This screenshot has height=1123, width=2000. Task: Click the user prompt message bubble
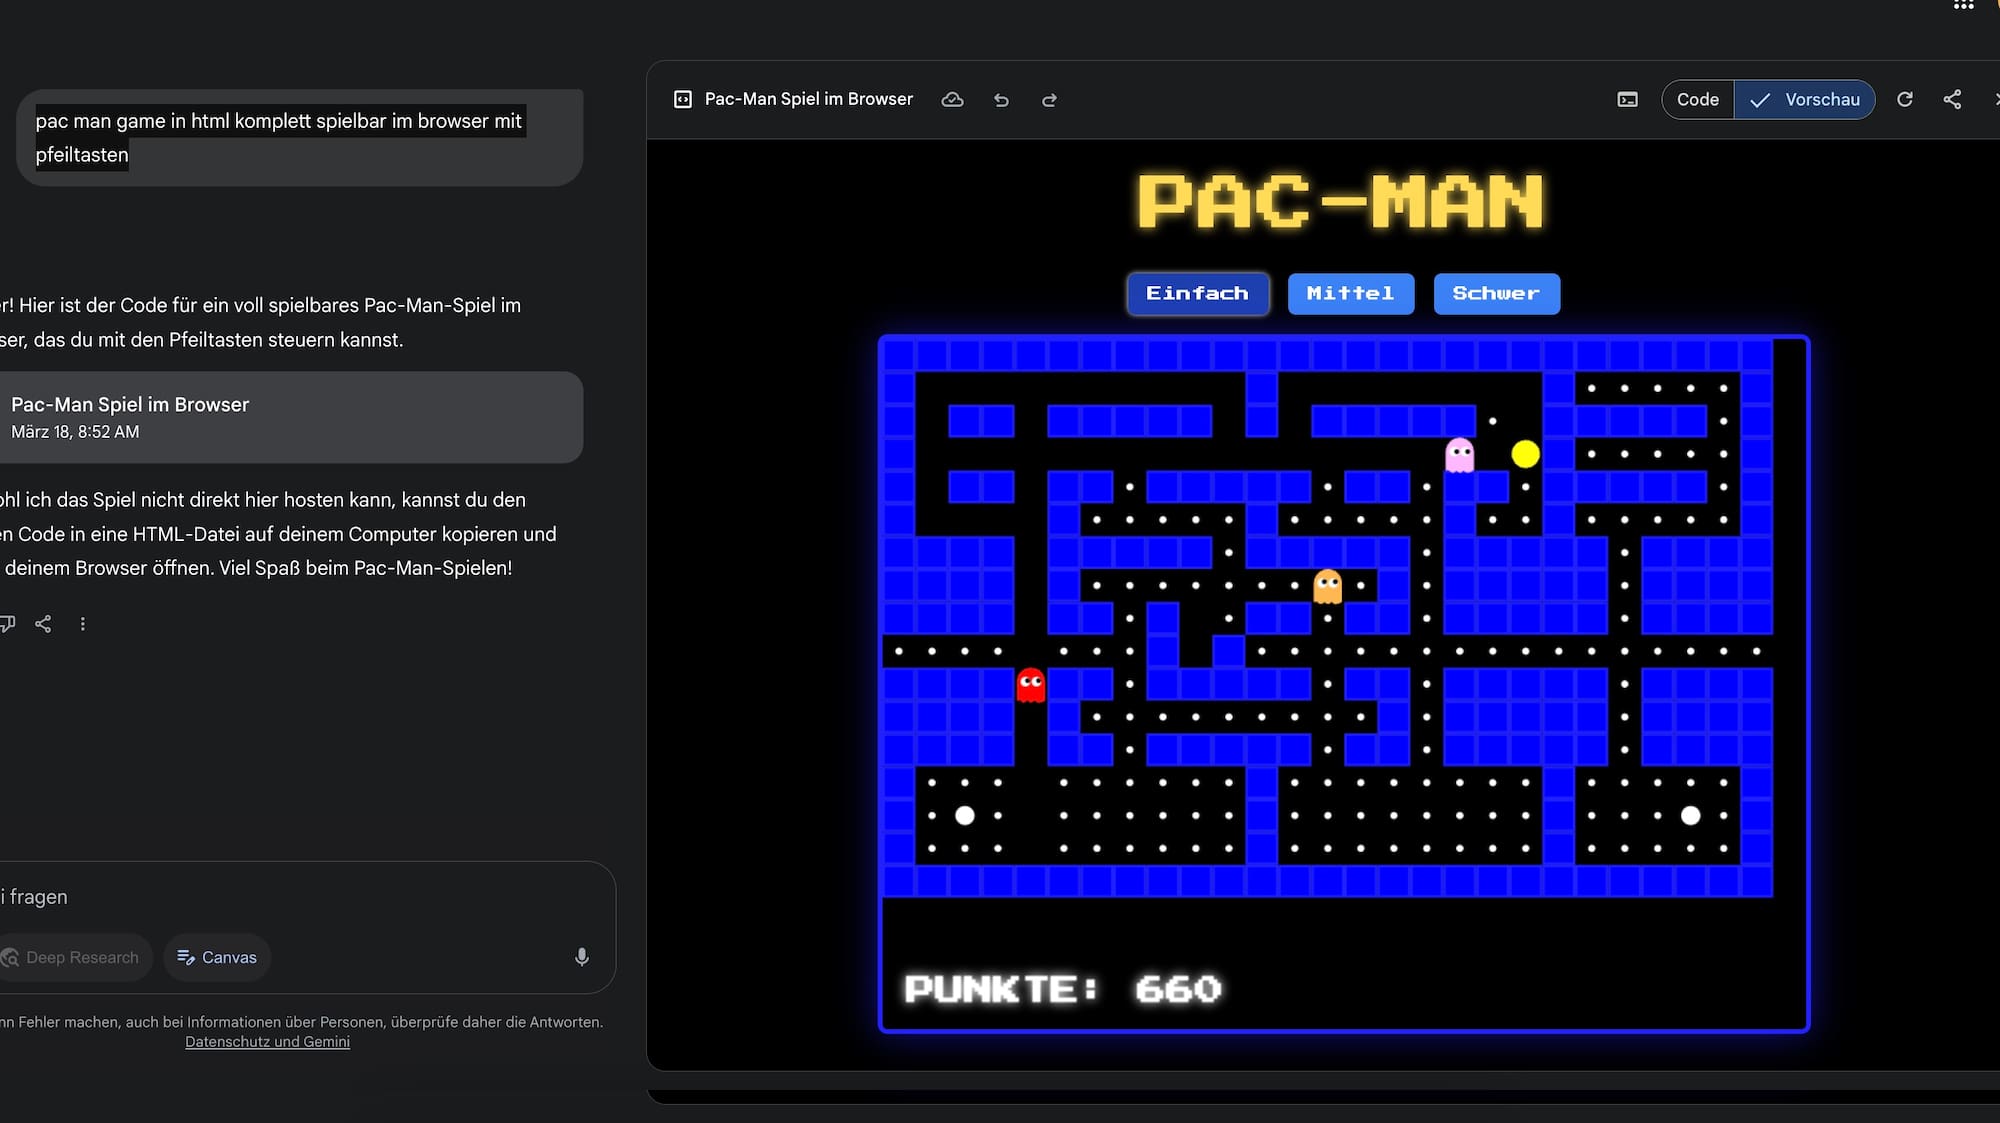tap(299, 137)
